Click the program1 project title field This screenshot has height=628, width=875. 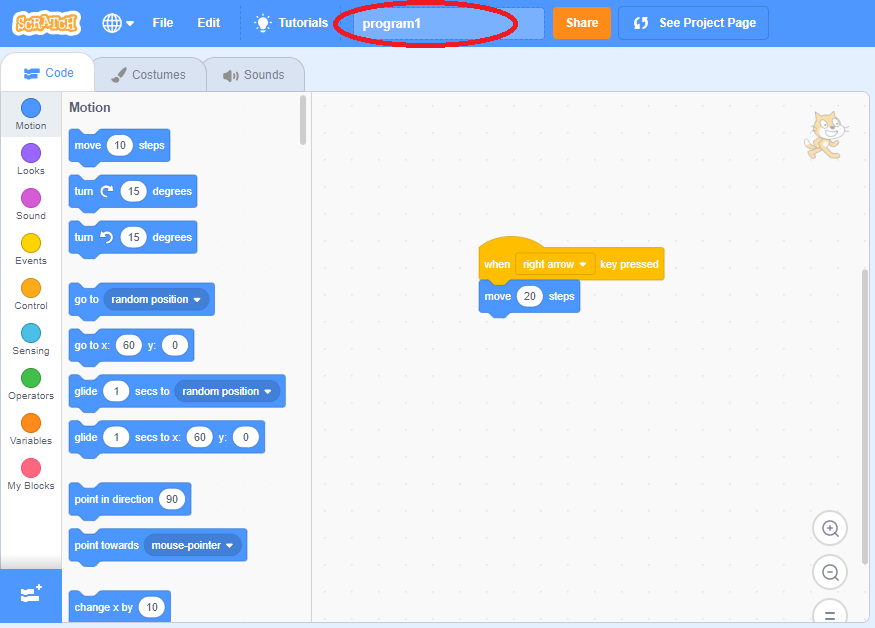(x=448, y=23)
